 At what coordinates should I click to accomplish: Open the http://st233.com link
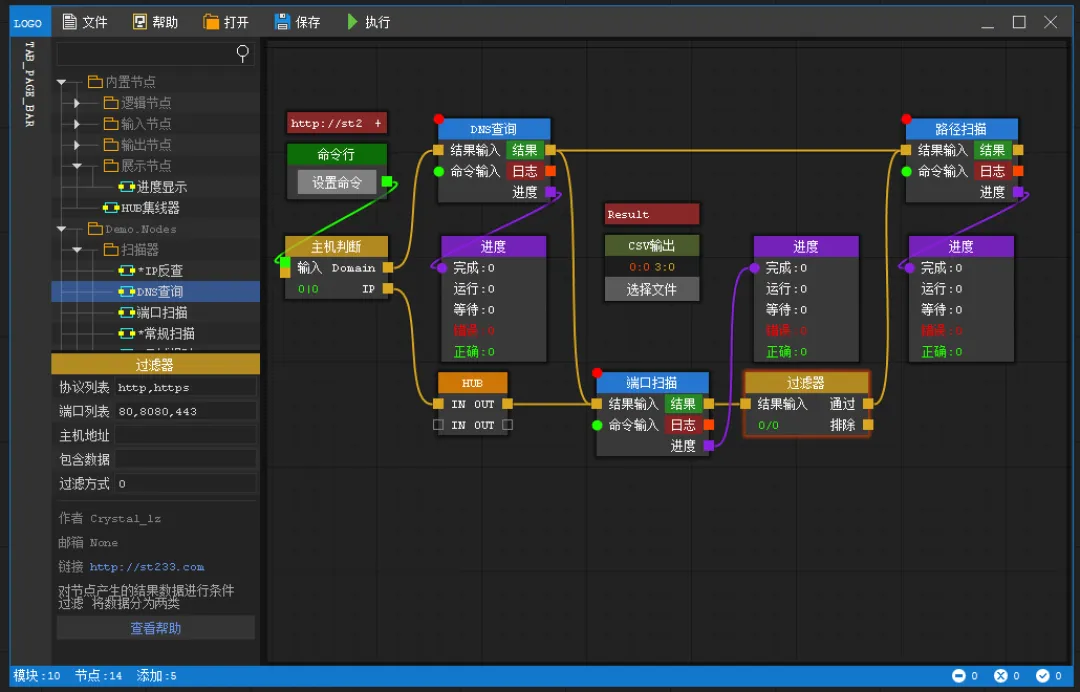point(147,567)
